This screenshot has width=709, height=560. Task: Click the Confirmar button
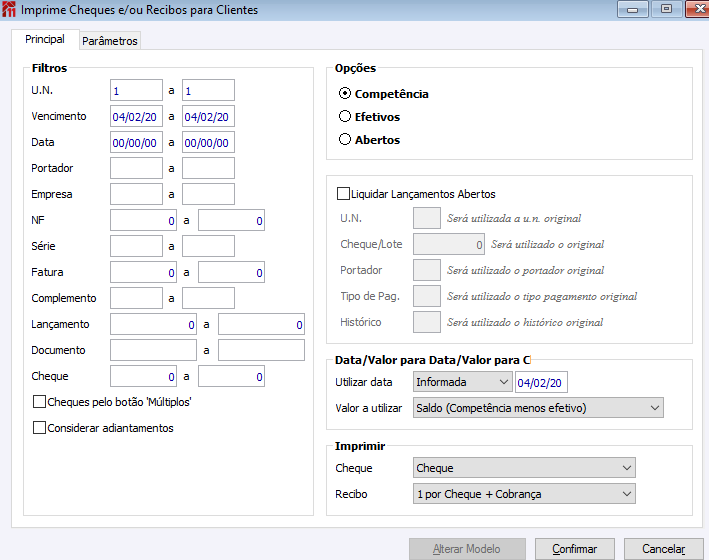tap(574, 549)
